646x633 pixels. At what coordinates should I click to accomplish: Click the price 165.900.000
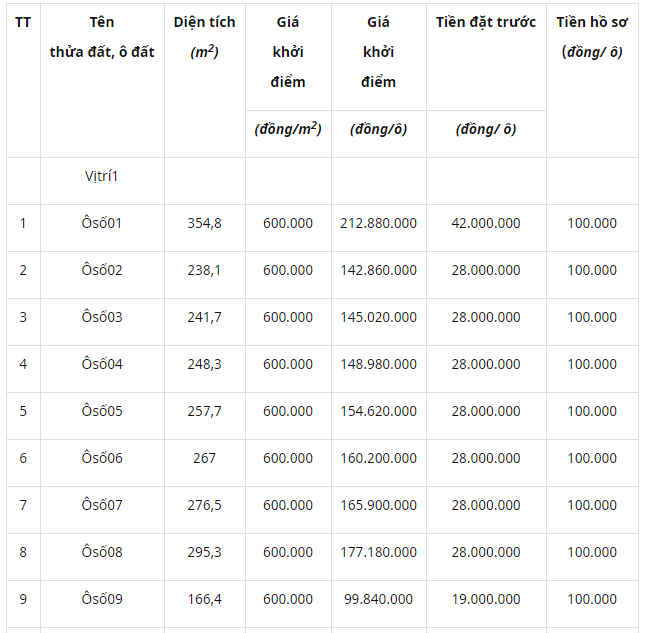click(378, 505)
